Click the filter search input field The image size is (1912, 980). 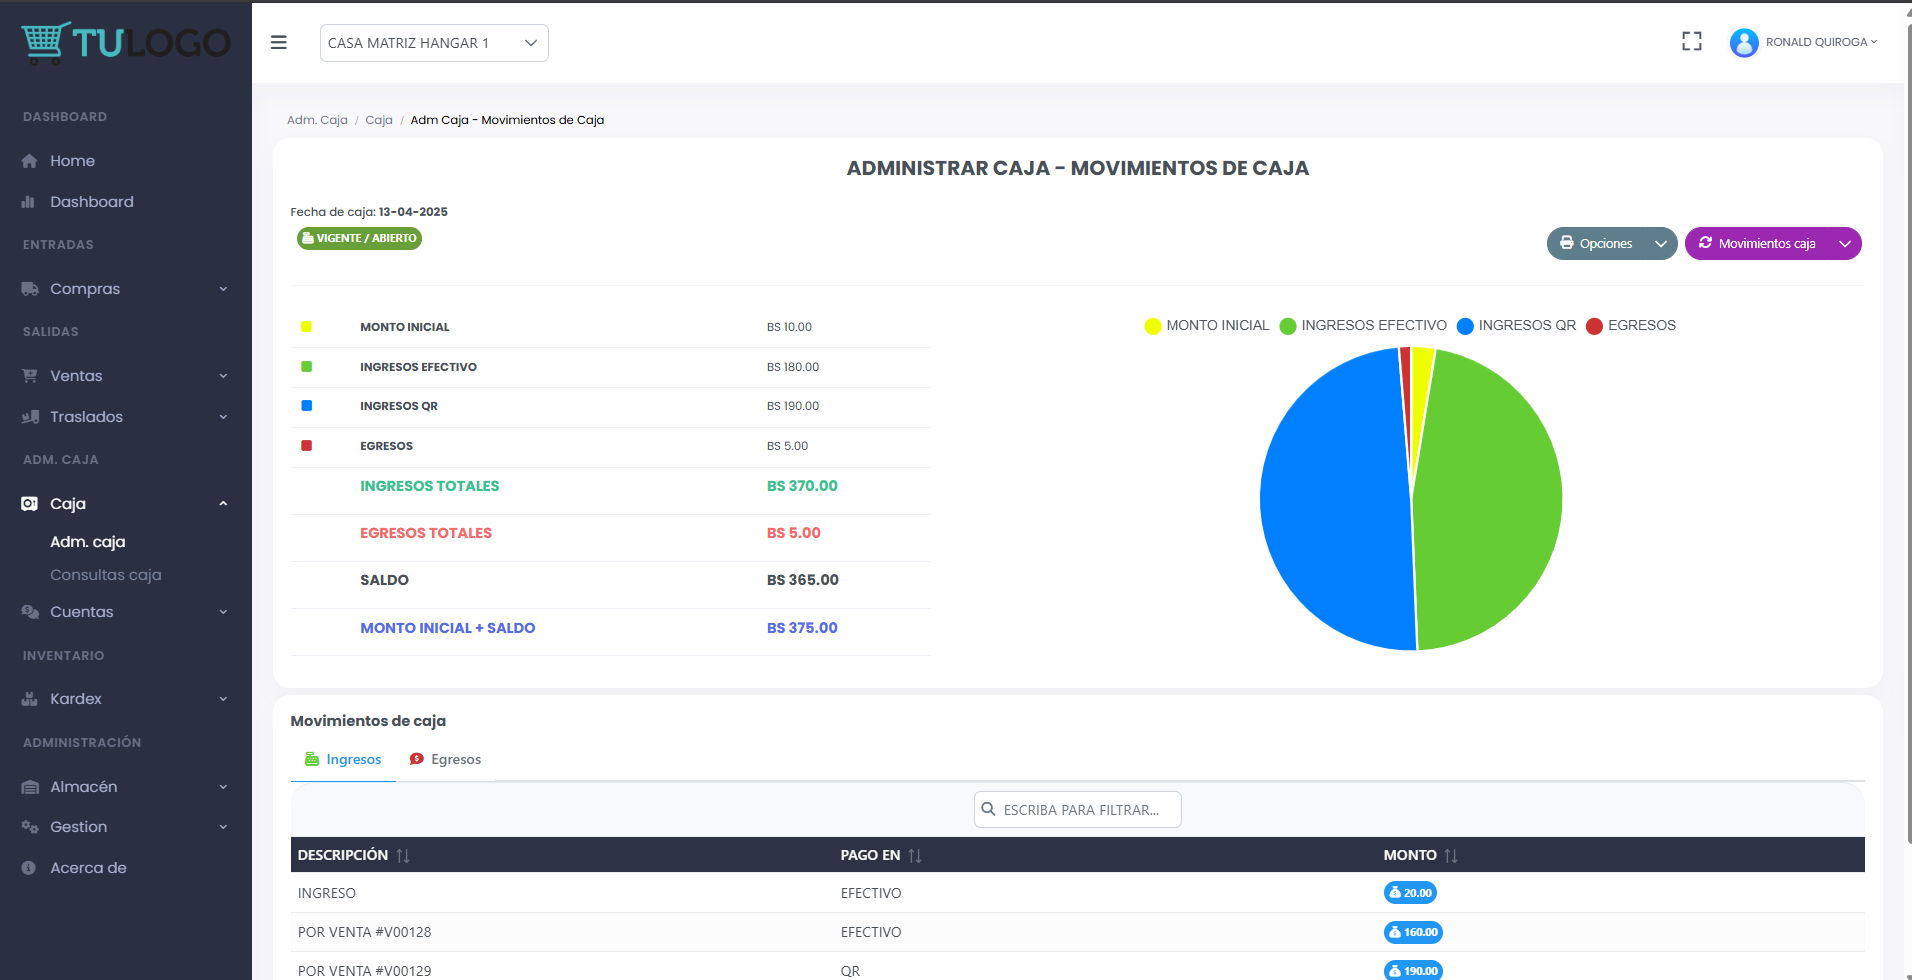(1078, 810)
